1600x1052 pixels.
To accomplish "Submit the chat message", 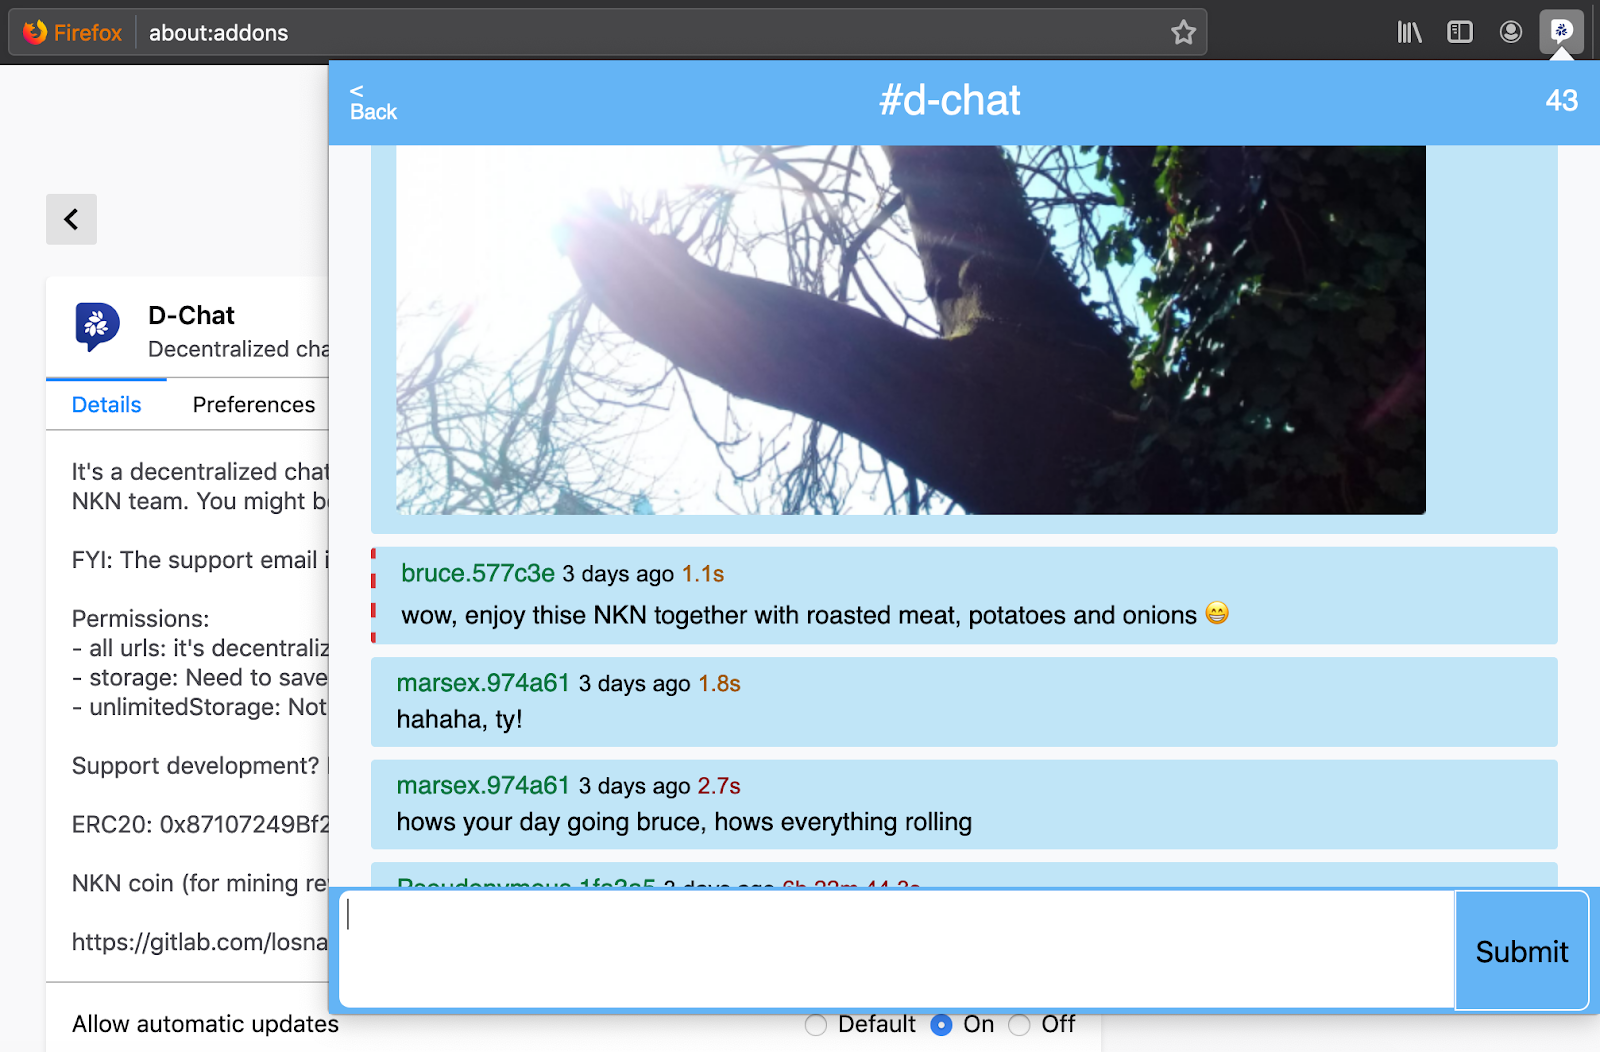I will 1521,951.
